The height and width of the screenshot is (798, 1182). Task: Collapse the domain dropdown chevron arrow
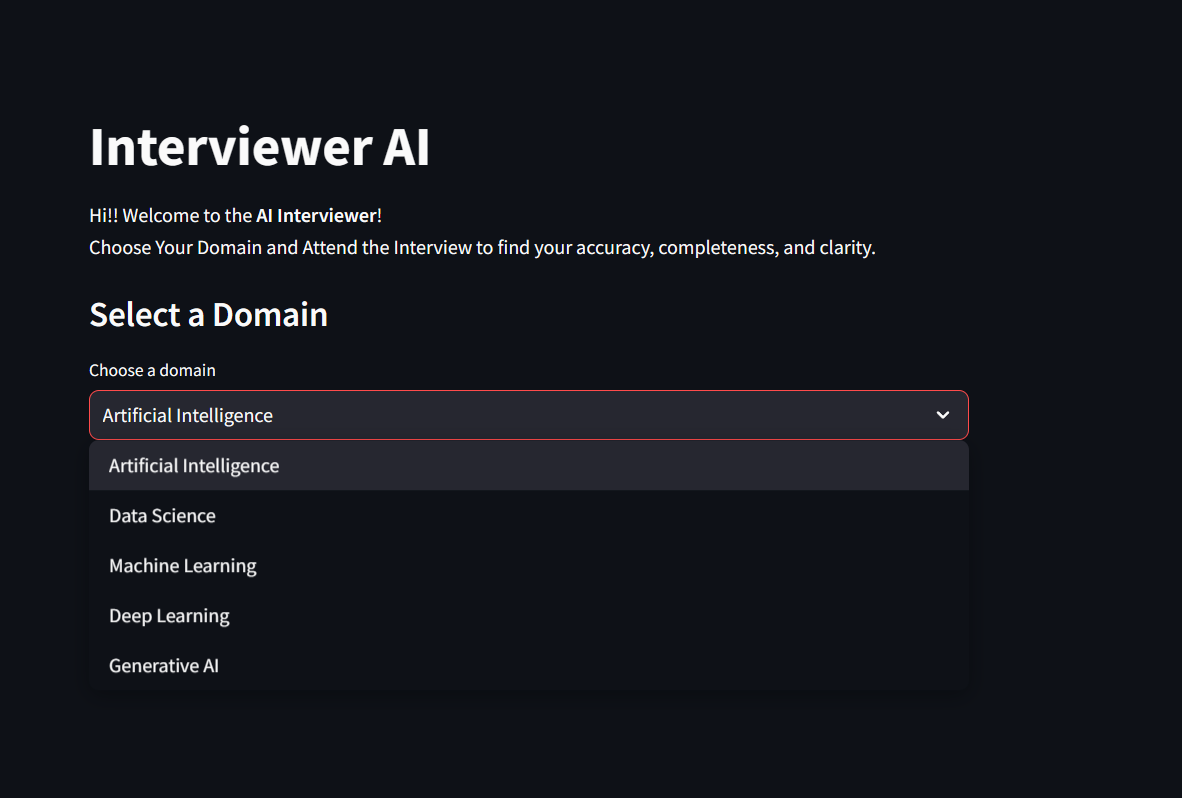tap(942, 415)
